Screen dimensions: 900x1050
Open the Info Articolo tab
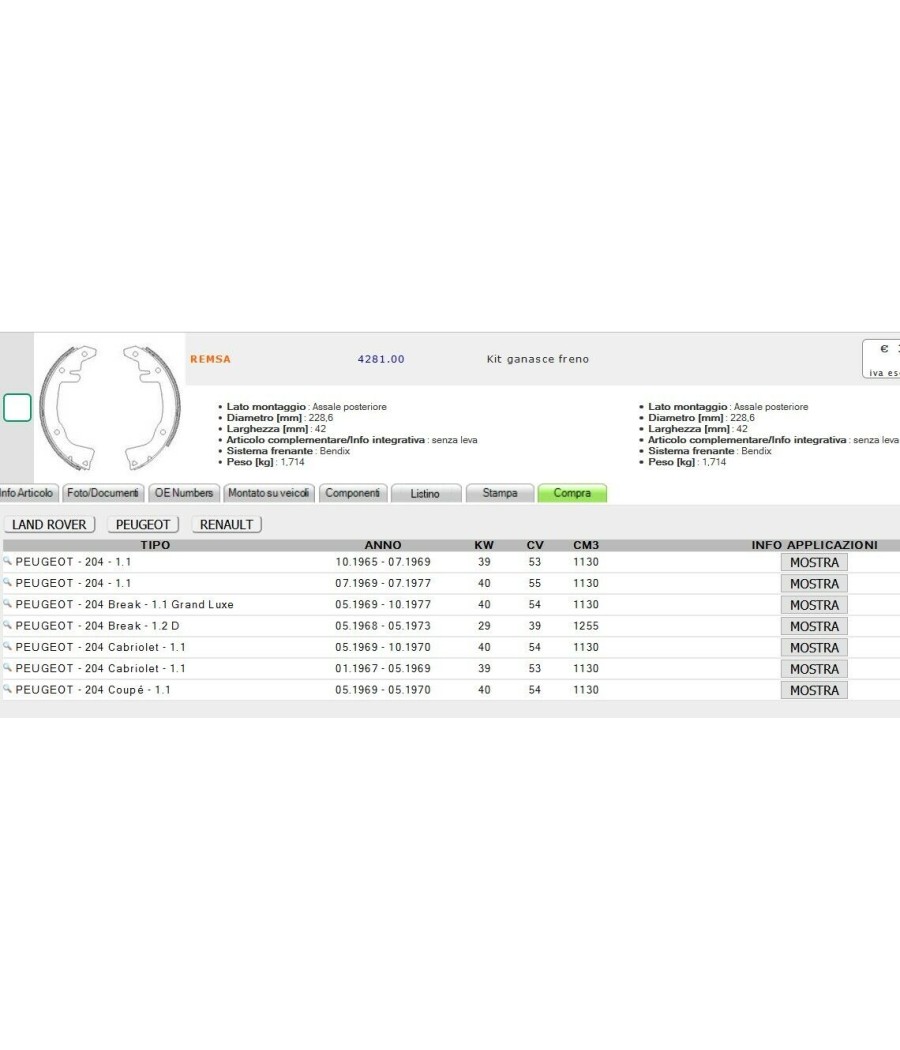(28, 493)
